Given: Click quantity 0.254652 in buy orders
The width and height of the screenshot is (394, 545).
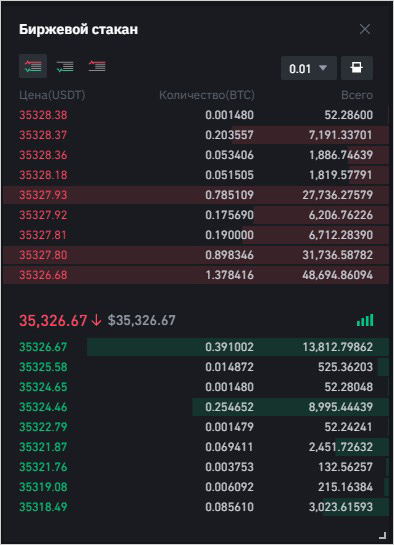Looking at the screenshot, I should click(x=229, y=407).
